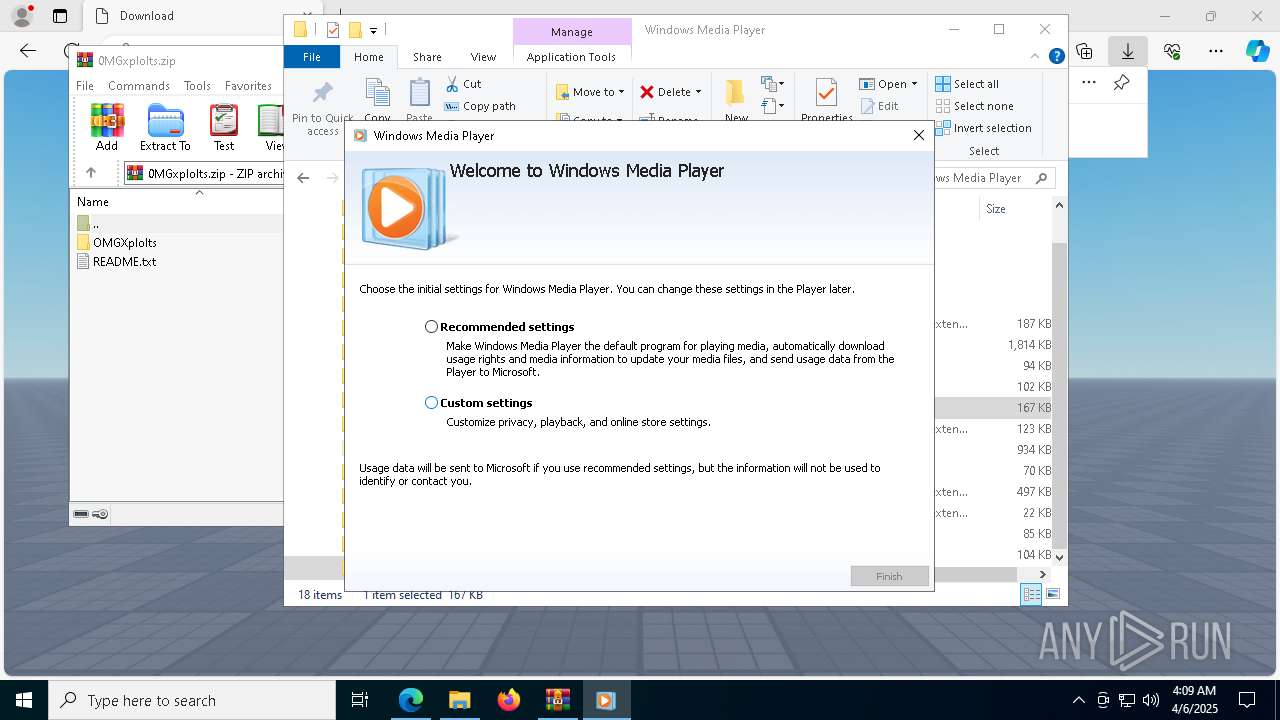Open Firefox from the taskbar
The width and height of the screenshot is (1280, 720).
(x=508, y=700)
